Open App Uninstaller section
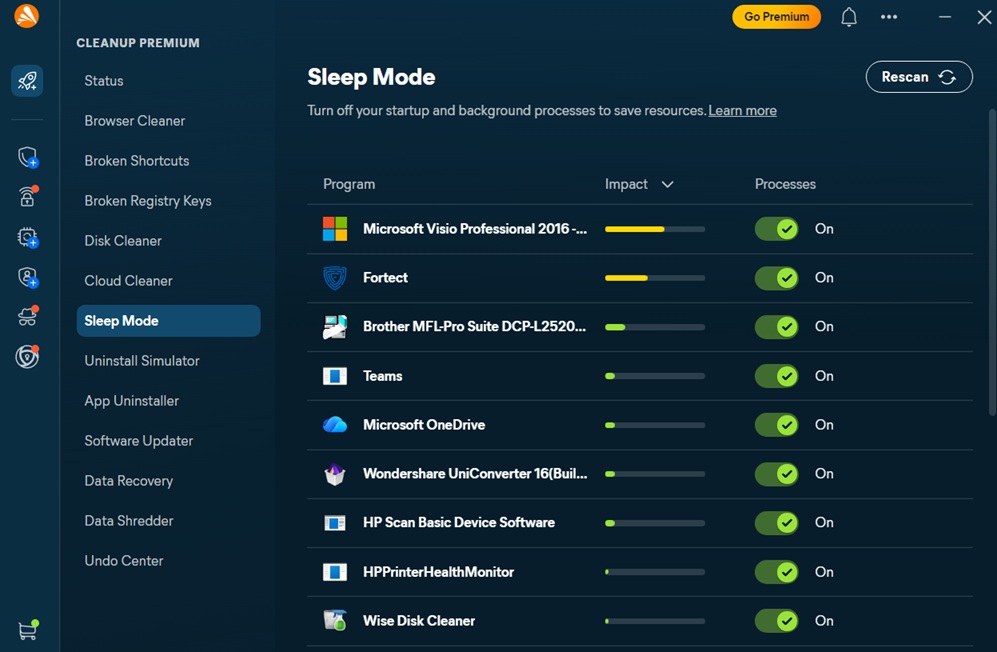The image size is (997, 652). point(132,401)
